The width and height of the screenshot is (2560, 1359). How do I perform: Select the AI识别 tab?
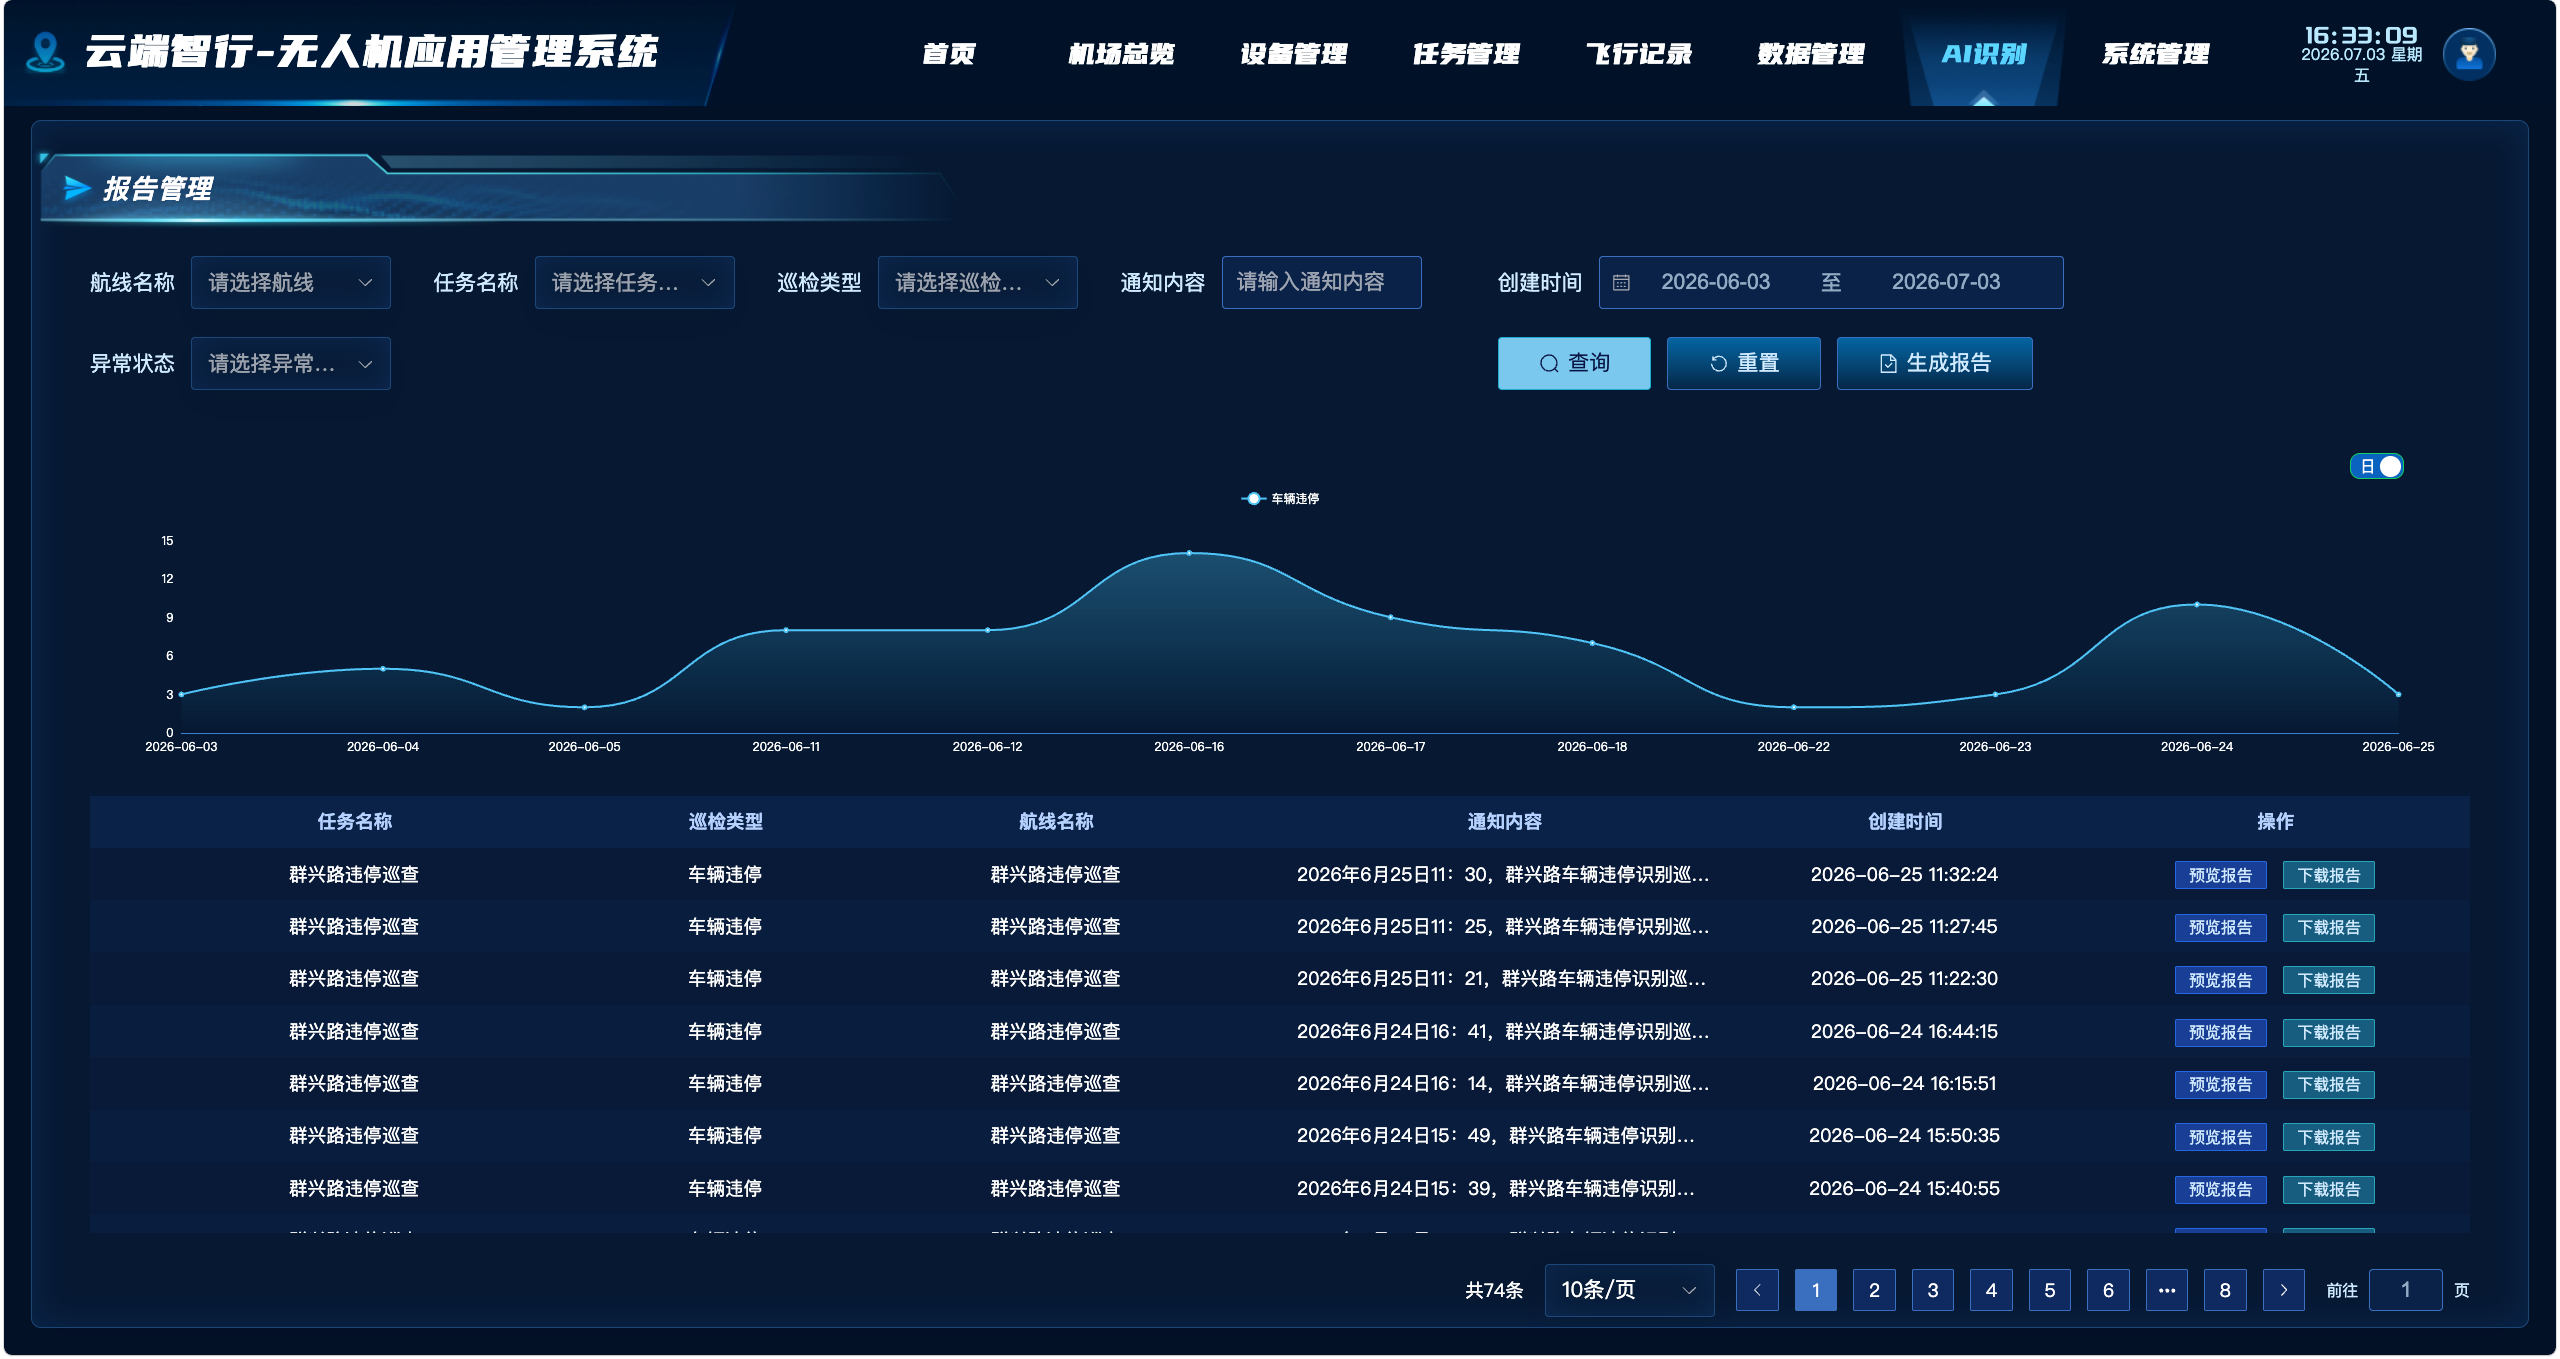coord(1984,54)
